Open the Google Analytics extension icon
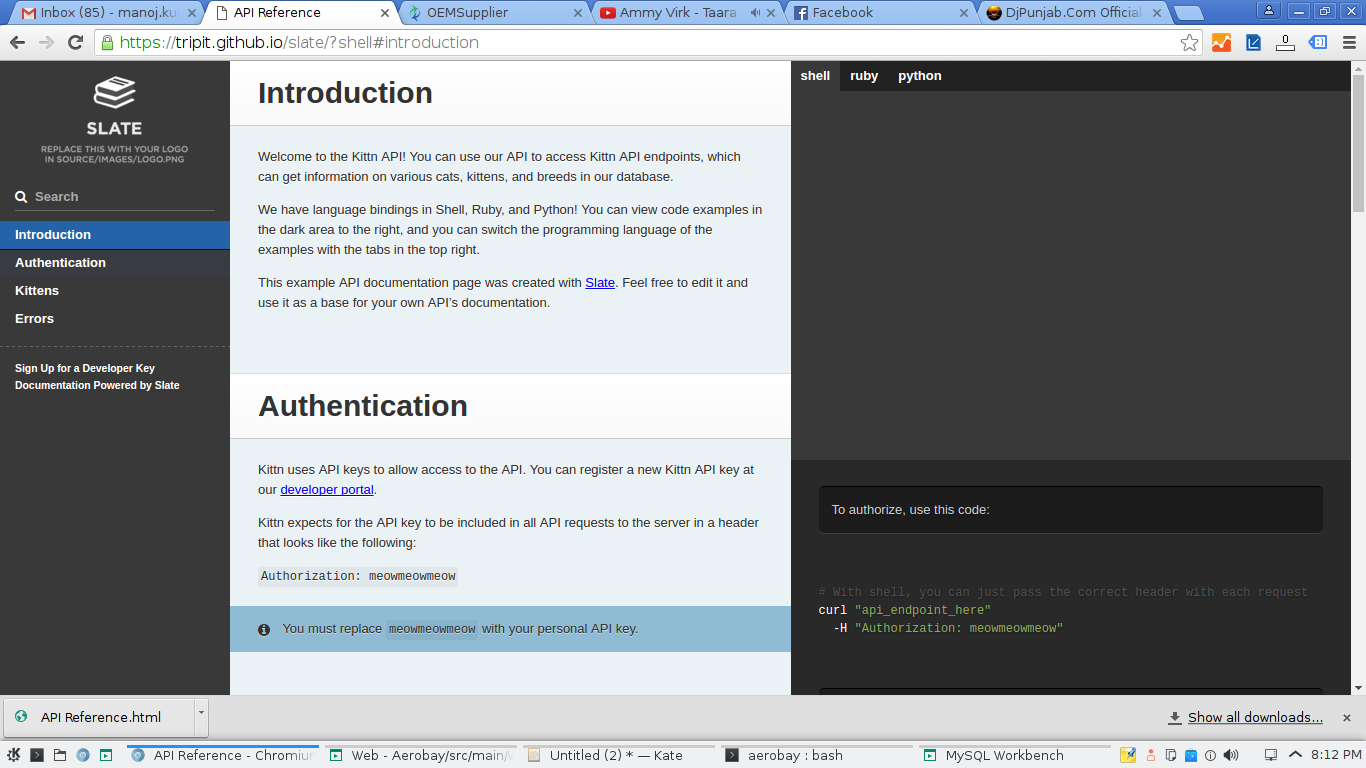1366x768 pixels. pos(1221,42)
